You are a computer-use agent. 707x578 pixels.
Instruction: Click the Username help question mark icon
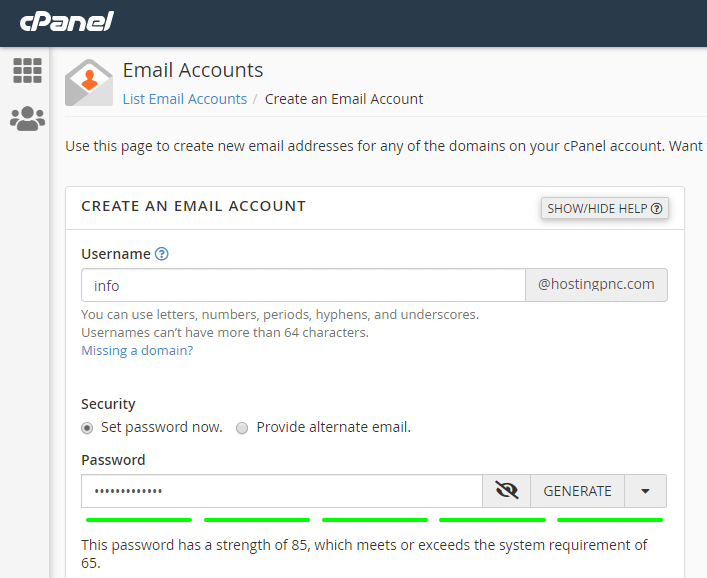tap(162, 254)
